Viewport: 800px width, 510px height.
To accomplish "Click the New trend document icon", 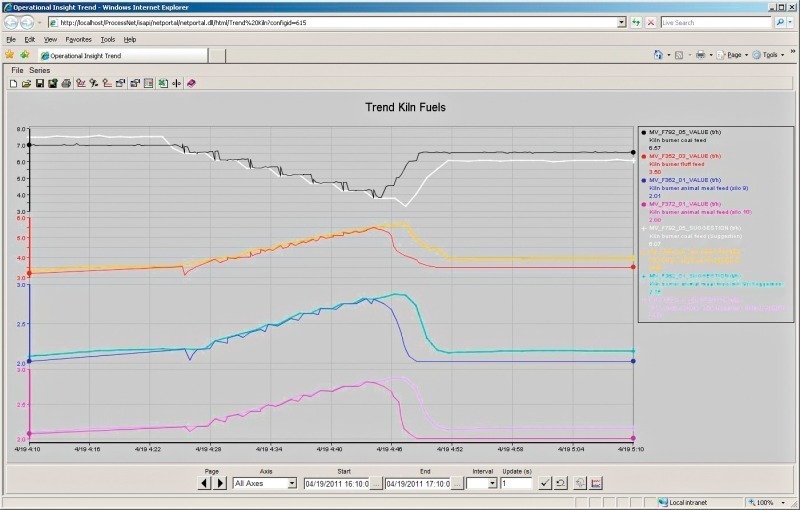I will (14, 83).
